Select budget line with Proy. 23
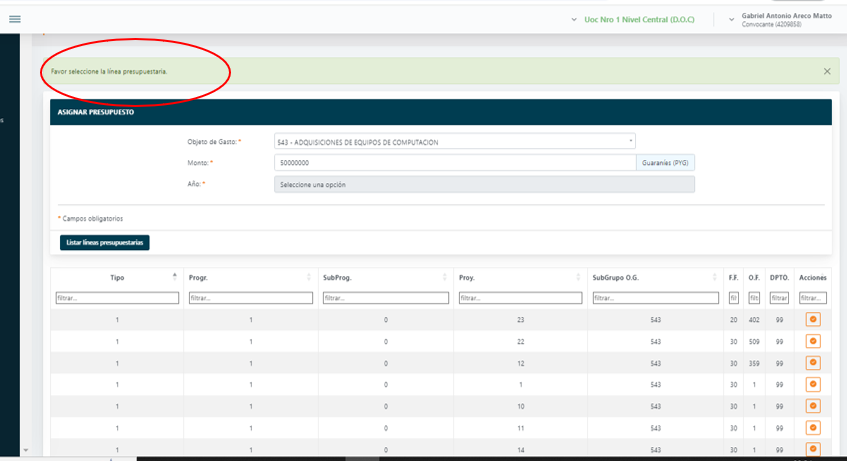Image resolution: width=847 pixels, height=462 pixels. tap(813, 319)
